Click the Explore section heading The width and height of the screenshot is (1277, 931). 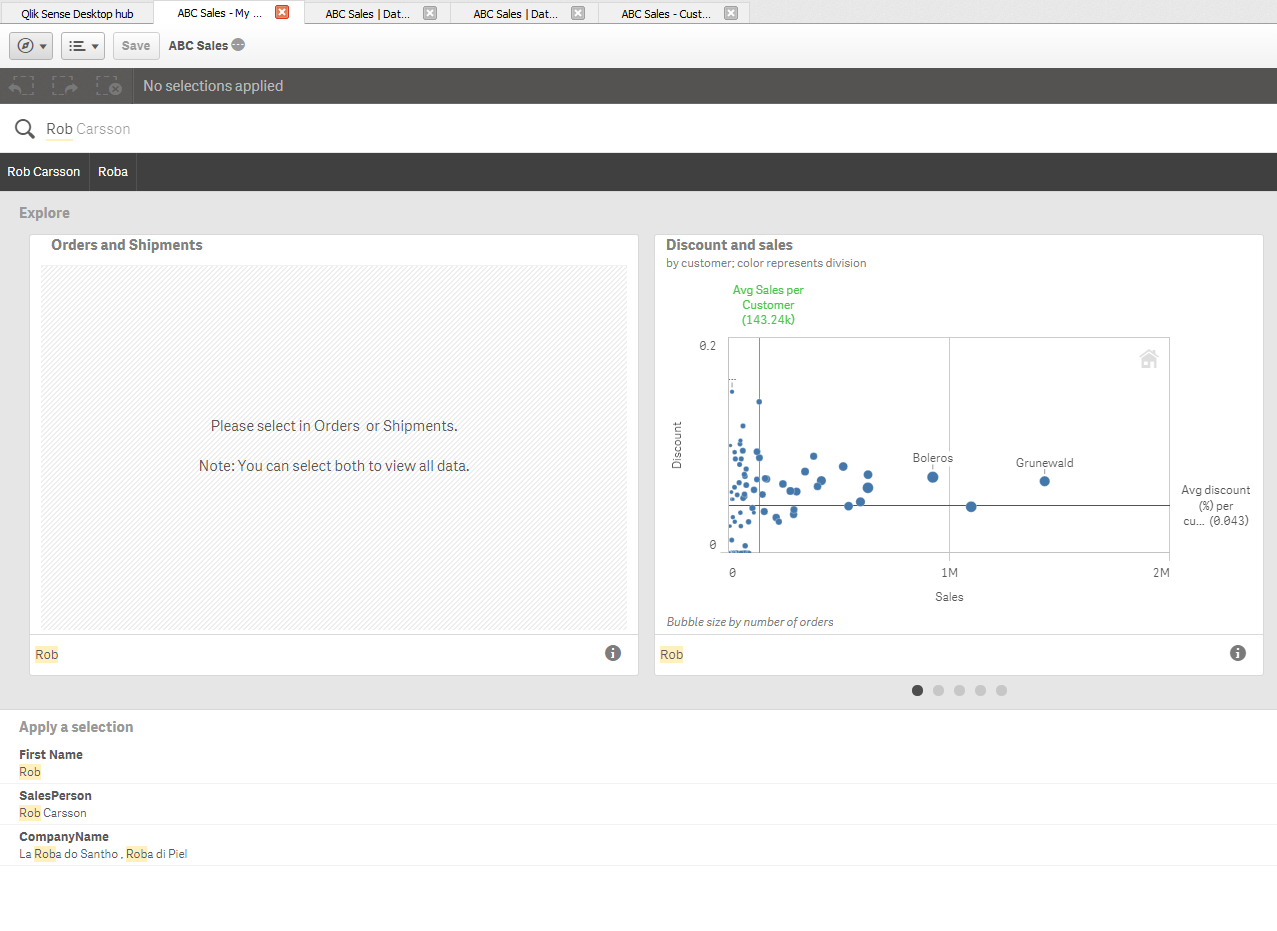(44, 213)
